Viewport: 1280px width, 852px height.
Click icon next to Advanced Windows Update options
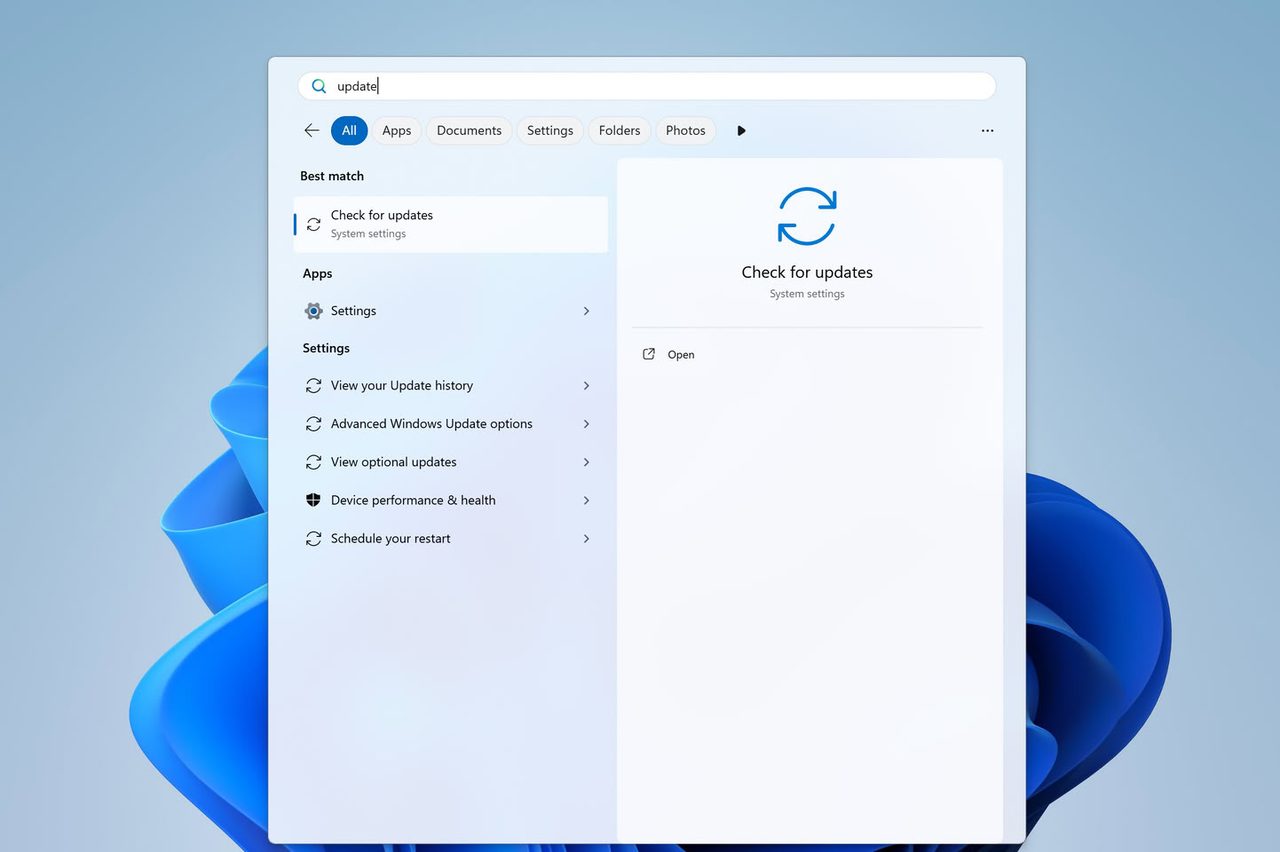[314, 424]
